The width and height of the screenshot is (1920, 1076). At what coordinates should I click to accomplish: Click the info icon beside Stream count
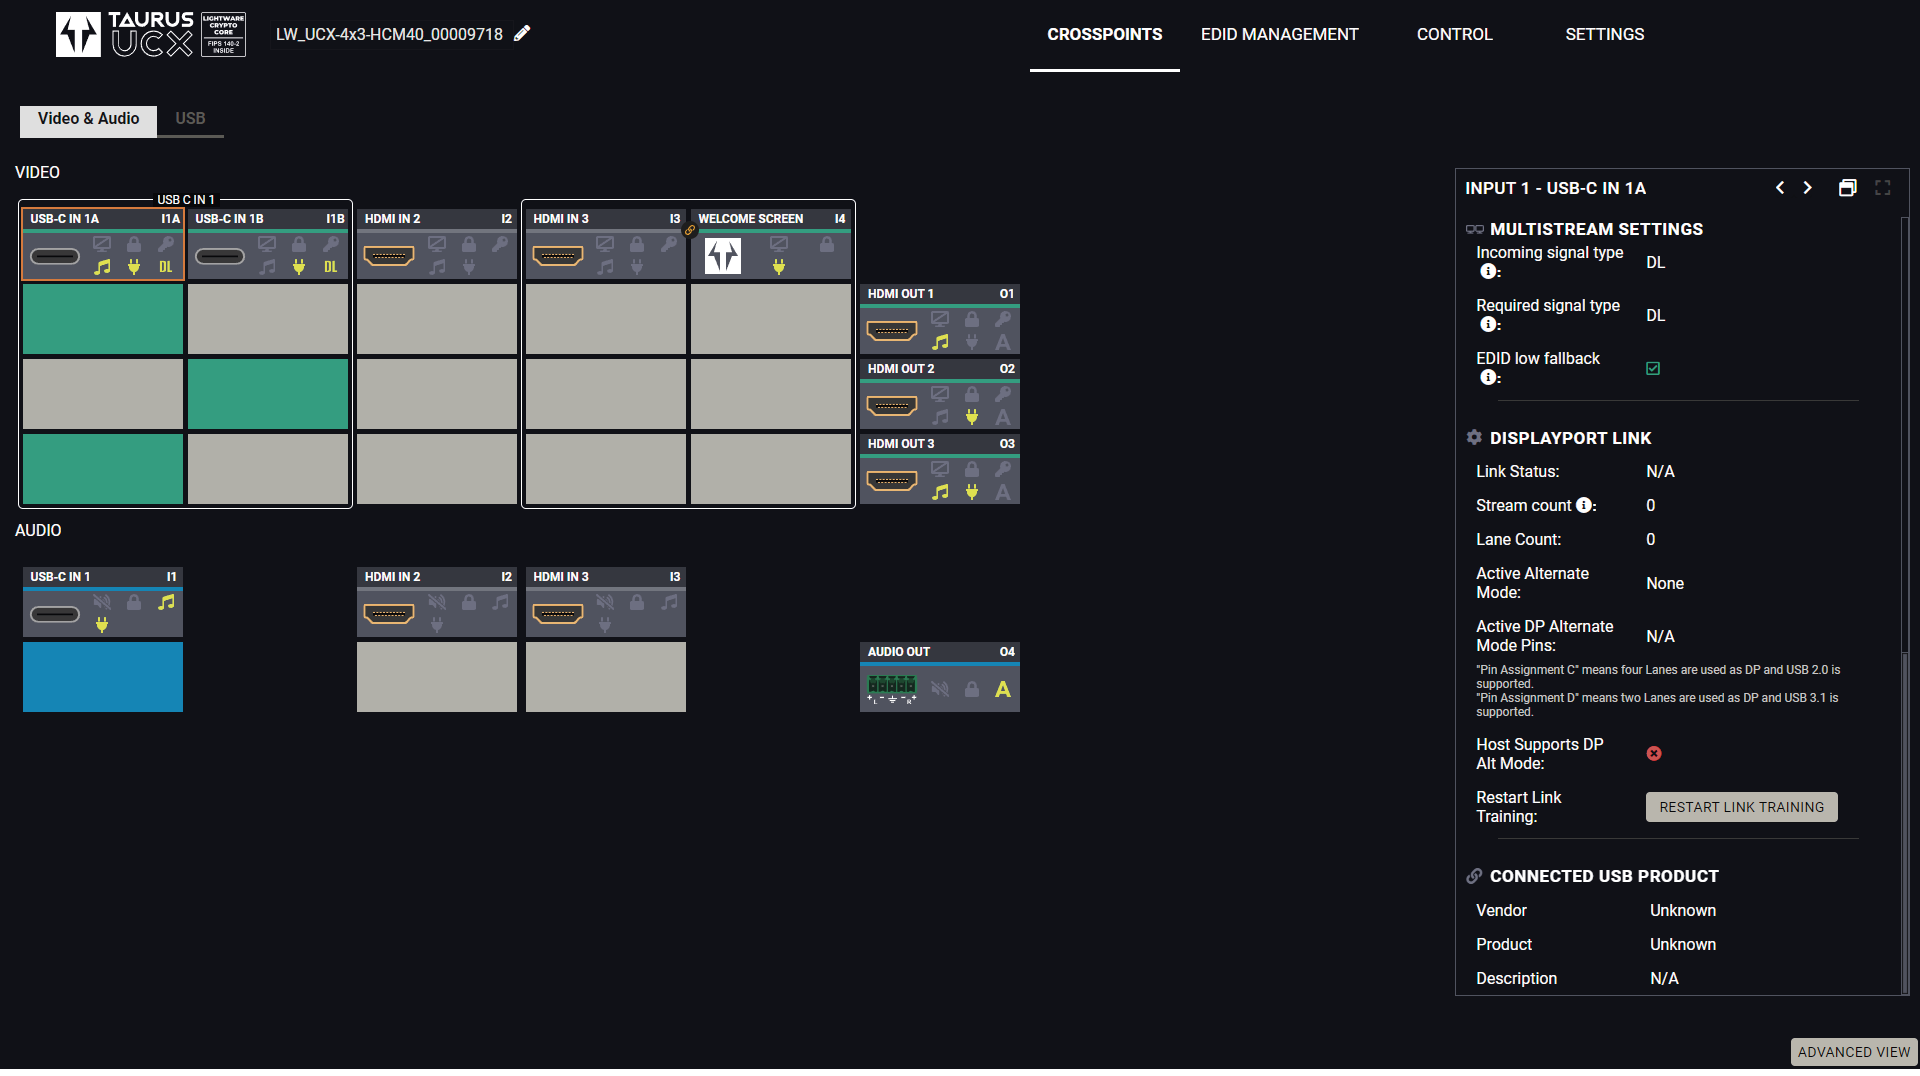pyautogui.click(x=1584, y=506)
